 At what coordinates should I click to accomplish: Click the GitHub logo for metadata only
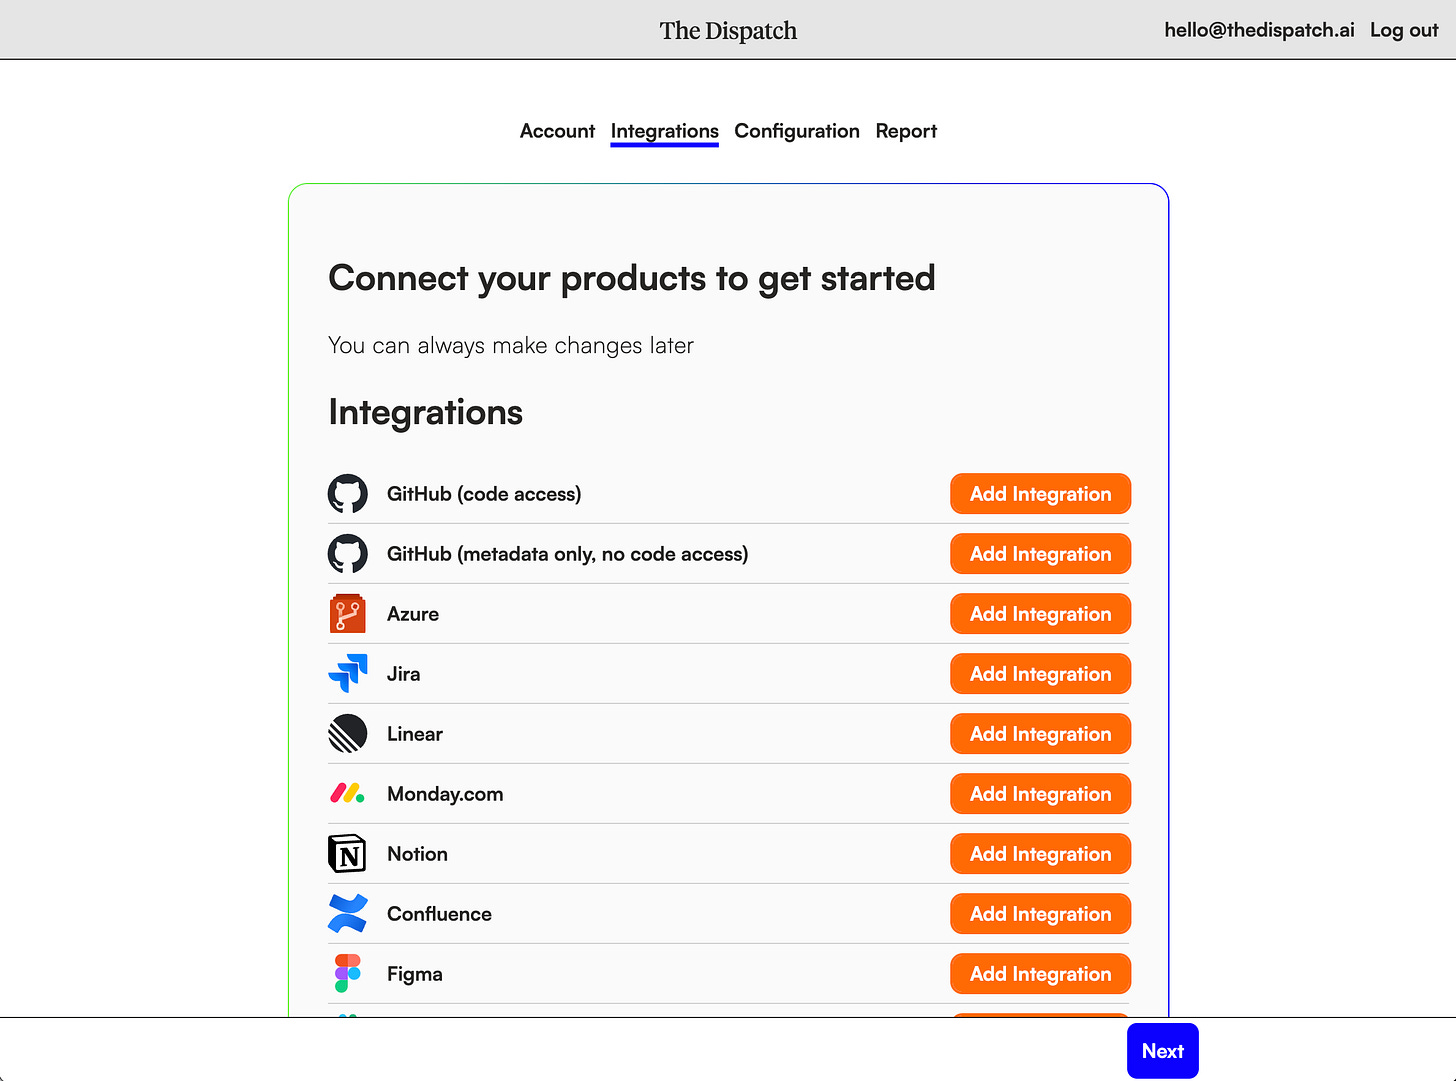(348, 554)
